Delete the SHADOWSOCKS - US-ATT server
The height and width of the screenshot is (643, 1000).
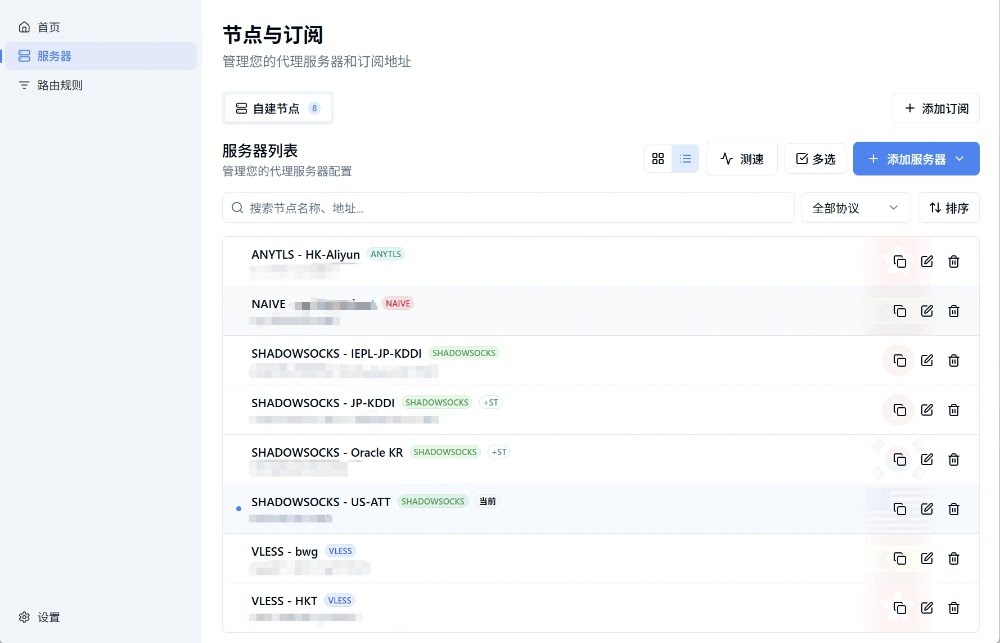pos(953,508)
